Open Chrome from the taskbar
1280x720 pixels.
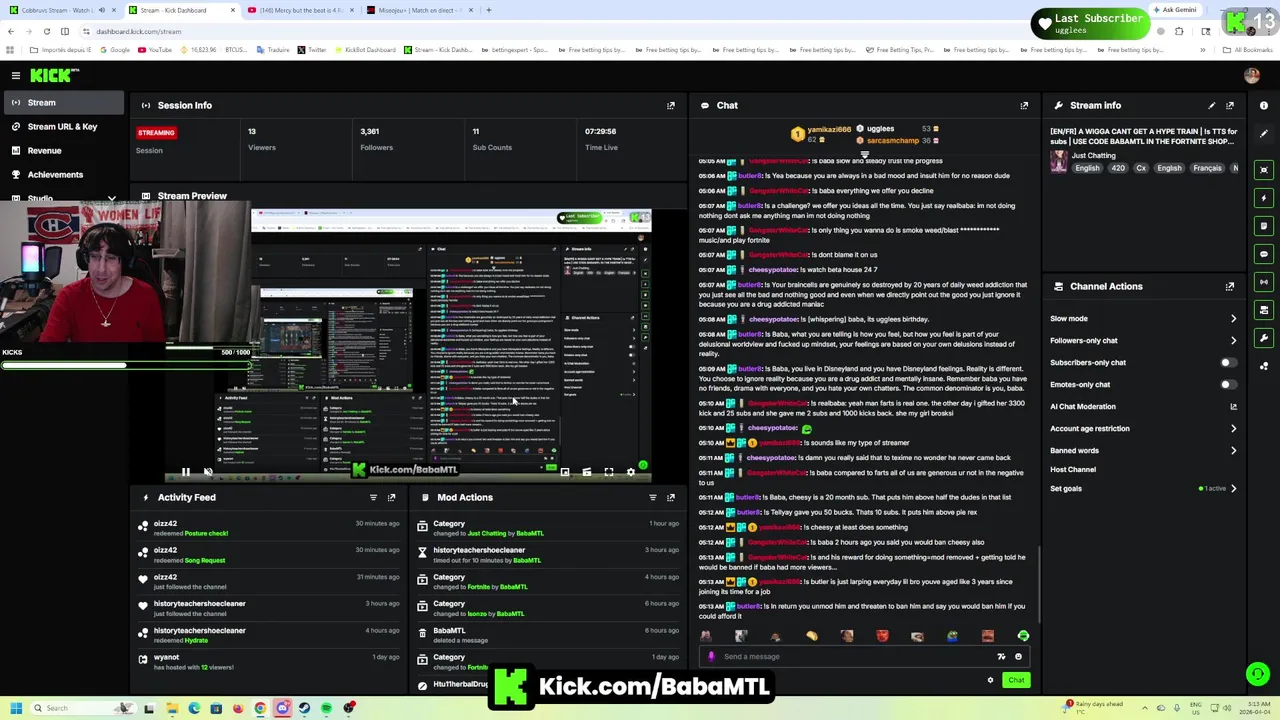coord(260,708)
